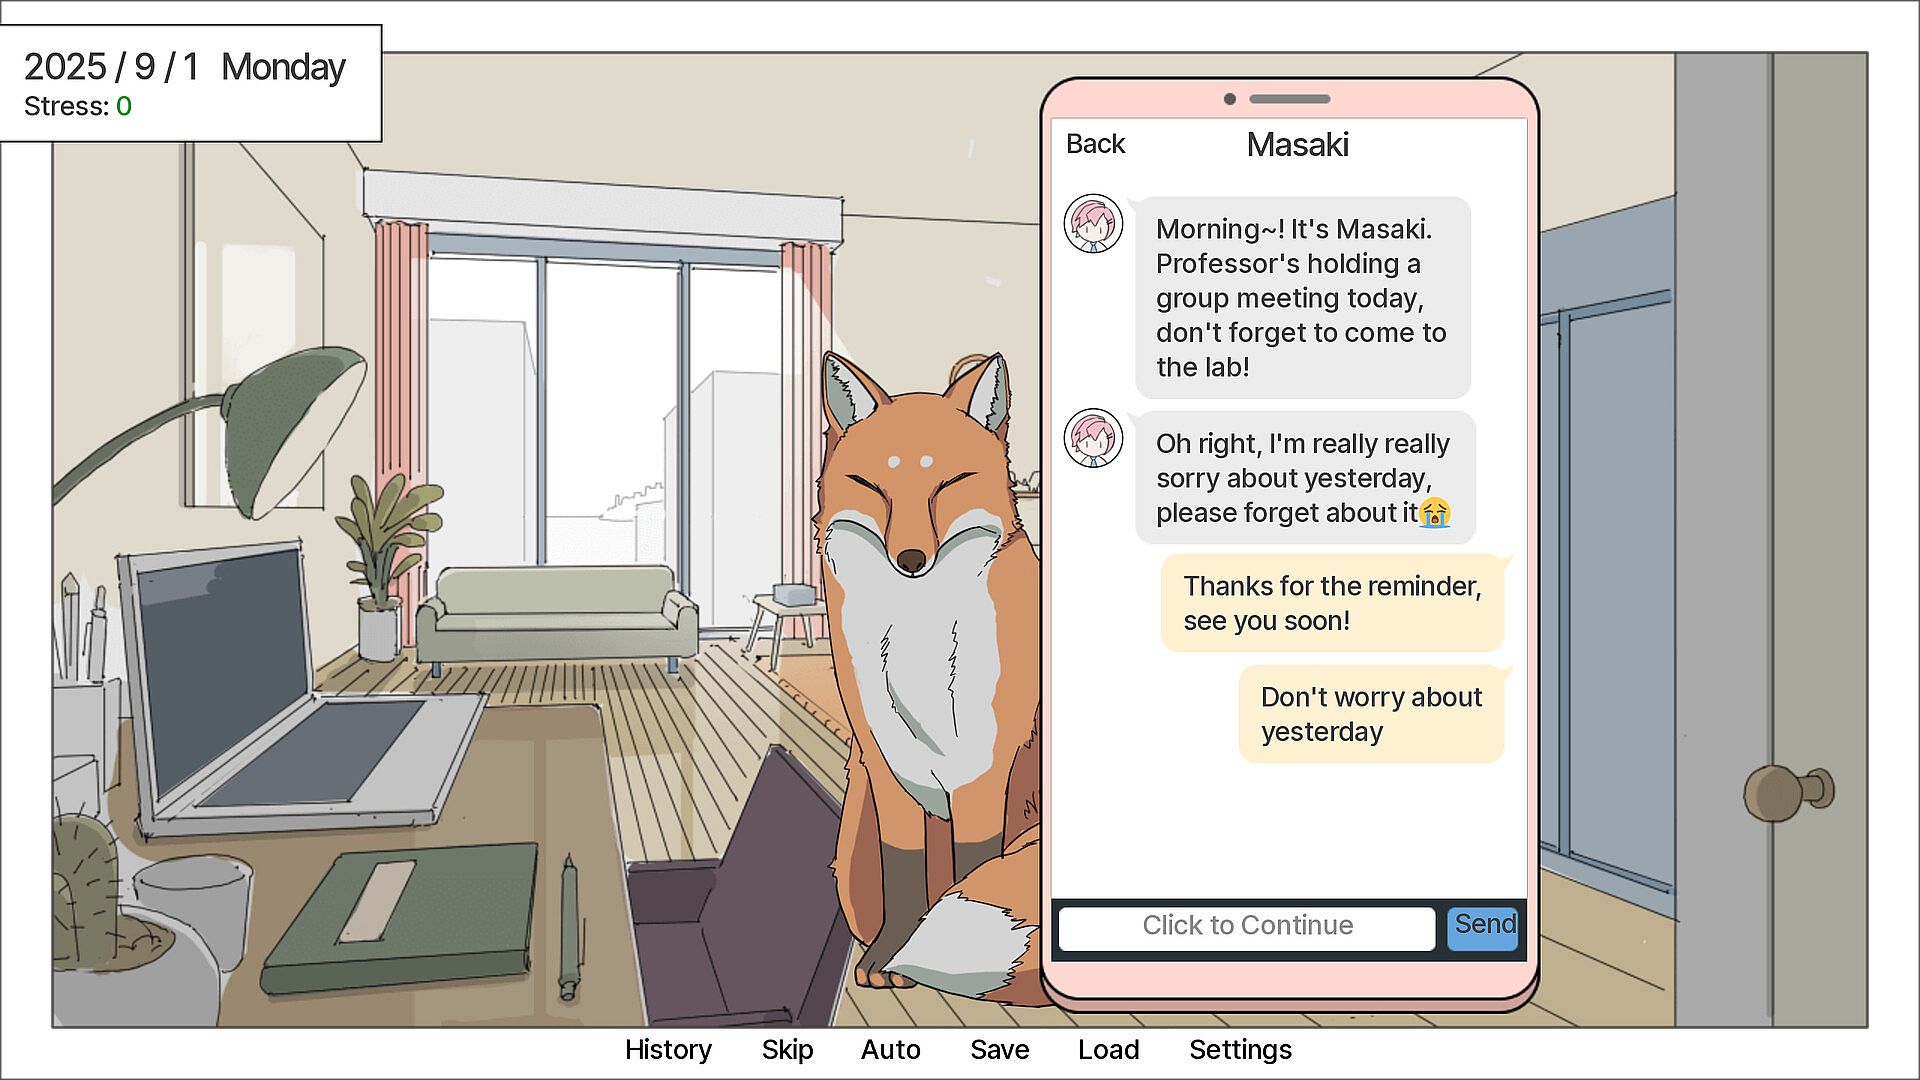Click the 'Morning~! It's Masaki' message bubble
The width and height of the screenshot is (1920, 1080).
coord(1302,298)
